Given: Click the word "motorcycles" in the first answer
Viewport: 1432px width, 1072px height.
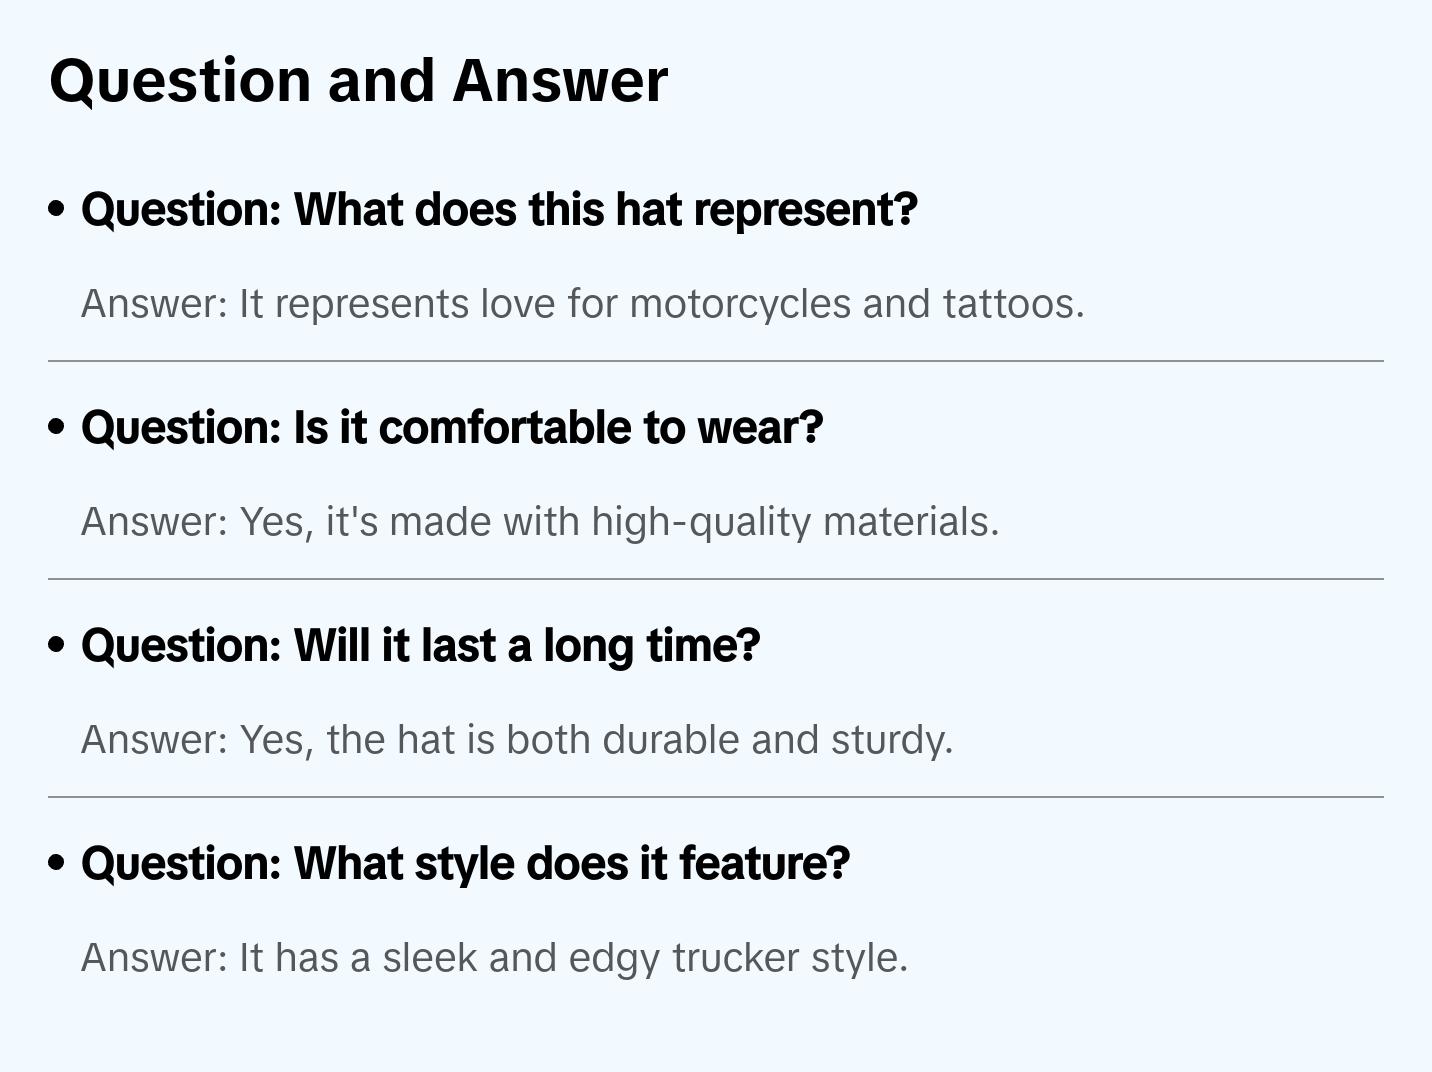Looking at the screenshot, I should (x=740, y=304).
